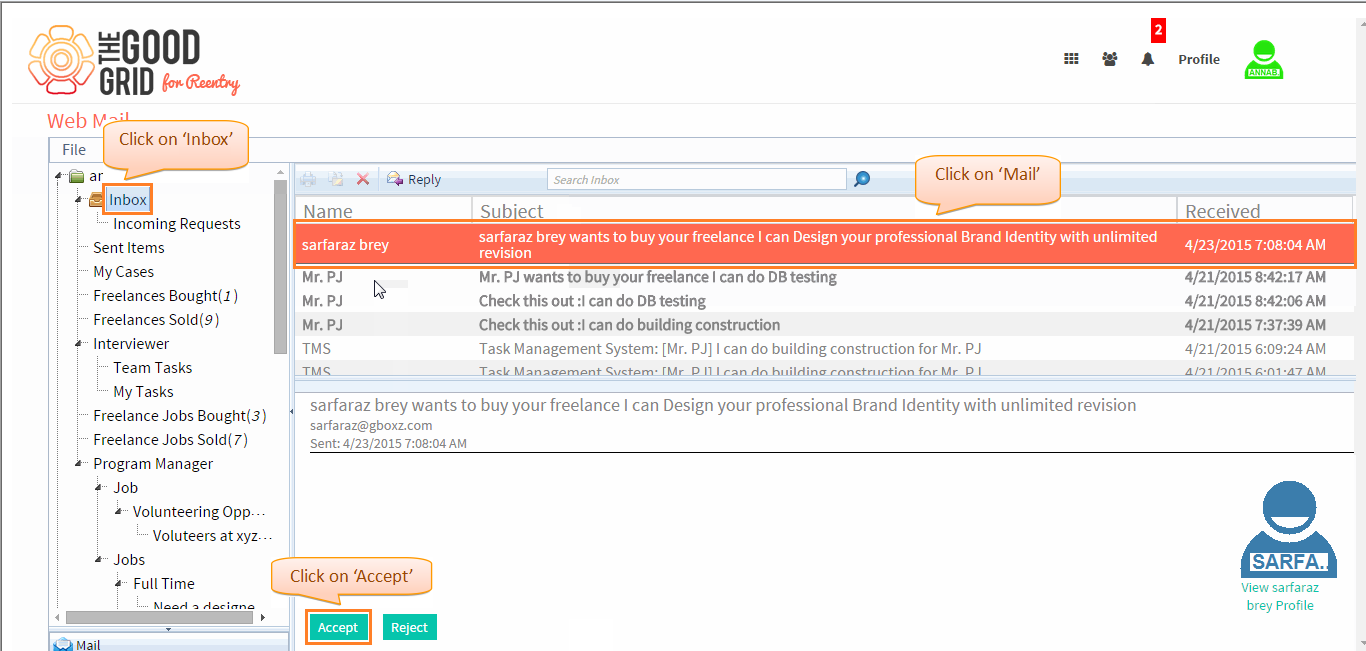Click the Reject button
The height and width of the screenshot is (651, 1366).
pyautogui.click(x=410, y=627)
